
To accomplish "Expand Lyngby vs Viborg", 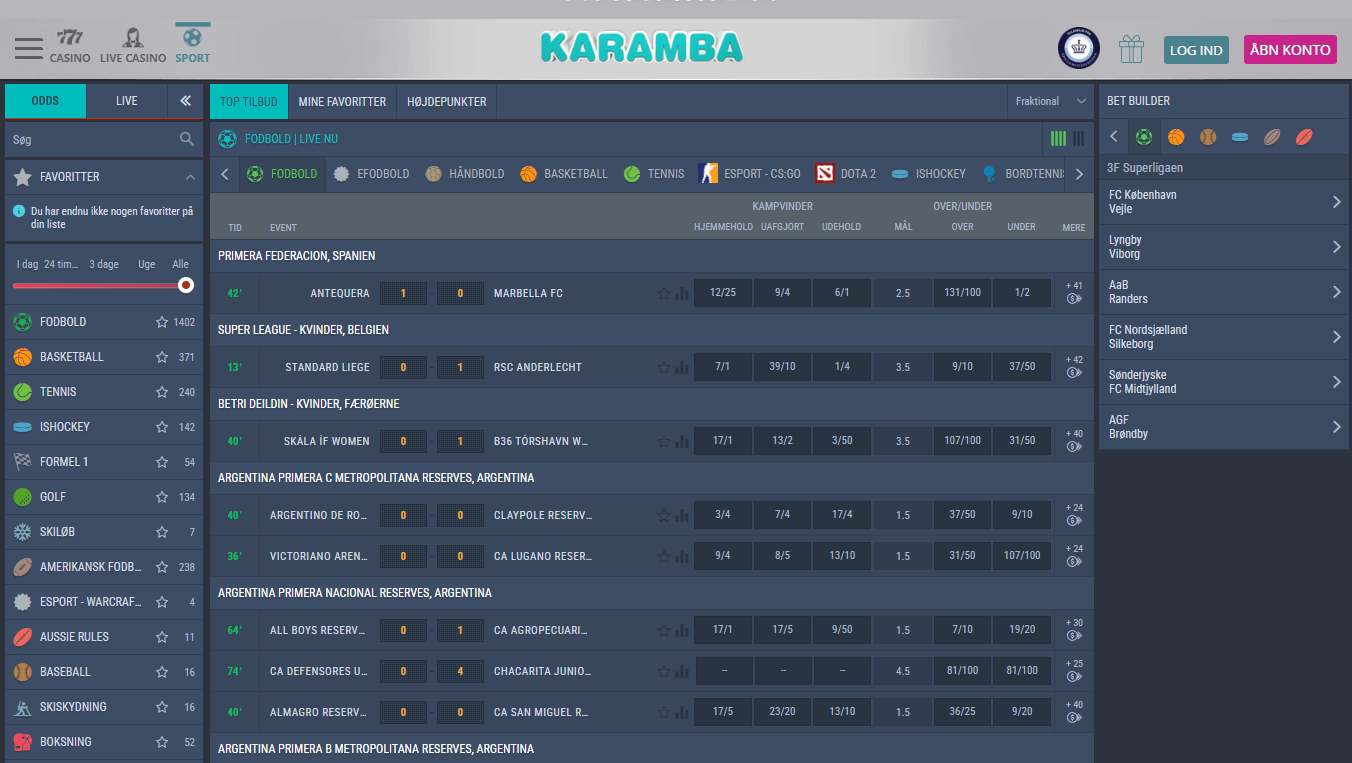I will click(x=1224, y=247).
